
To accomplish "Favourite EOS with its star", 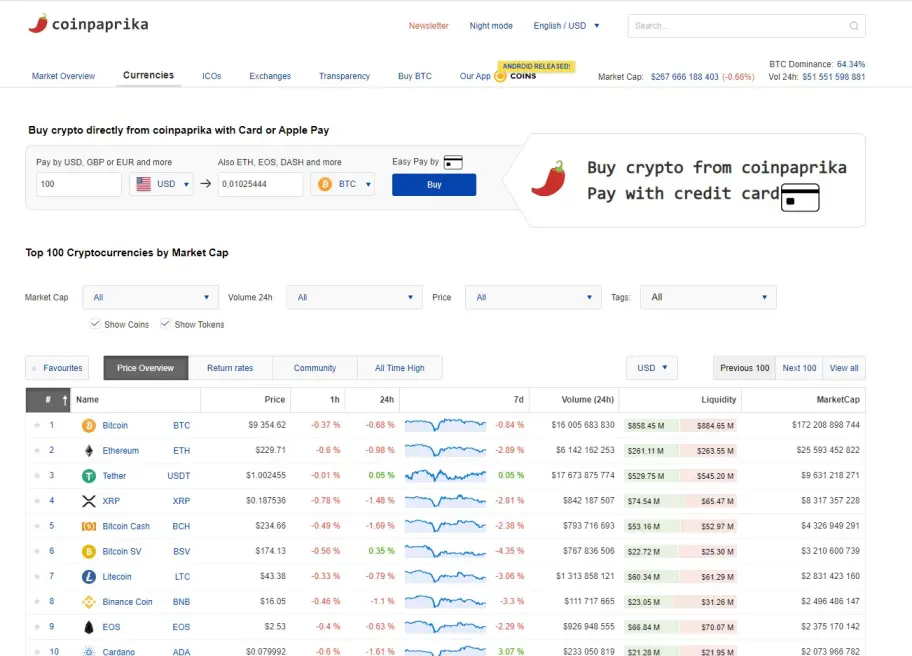I will pyautogui.click(x=37, y=627).
